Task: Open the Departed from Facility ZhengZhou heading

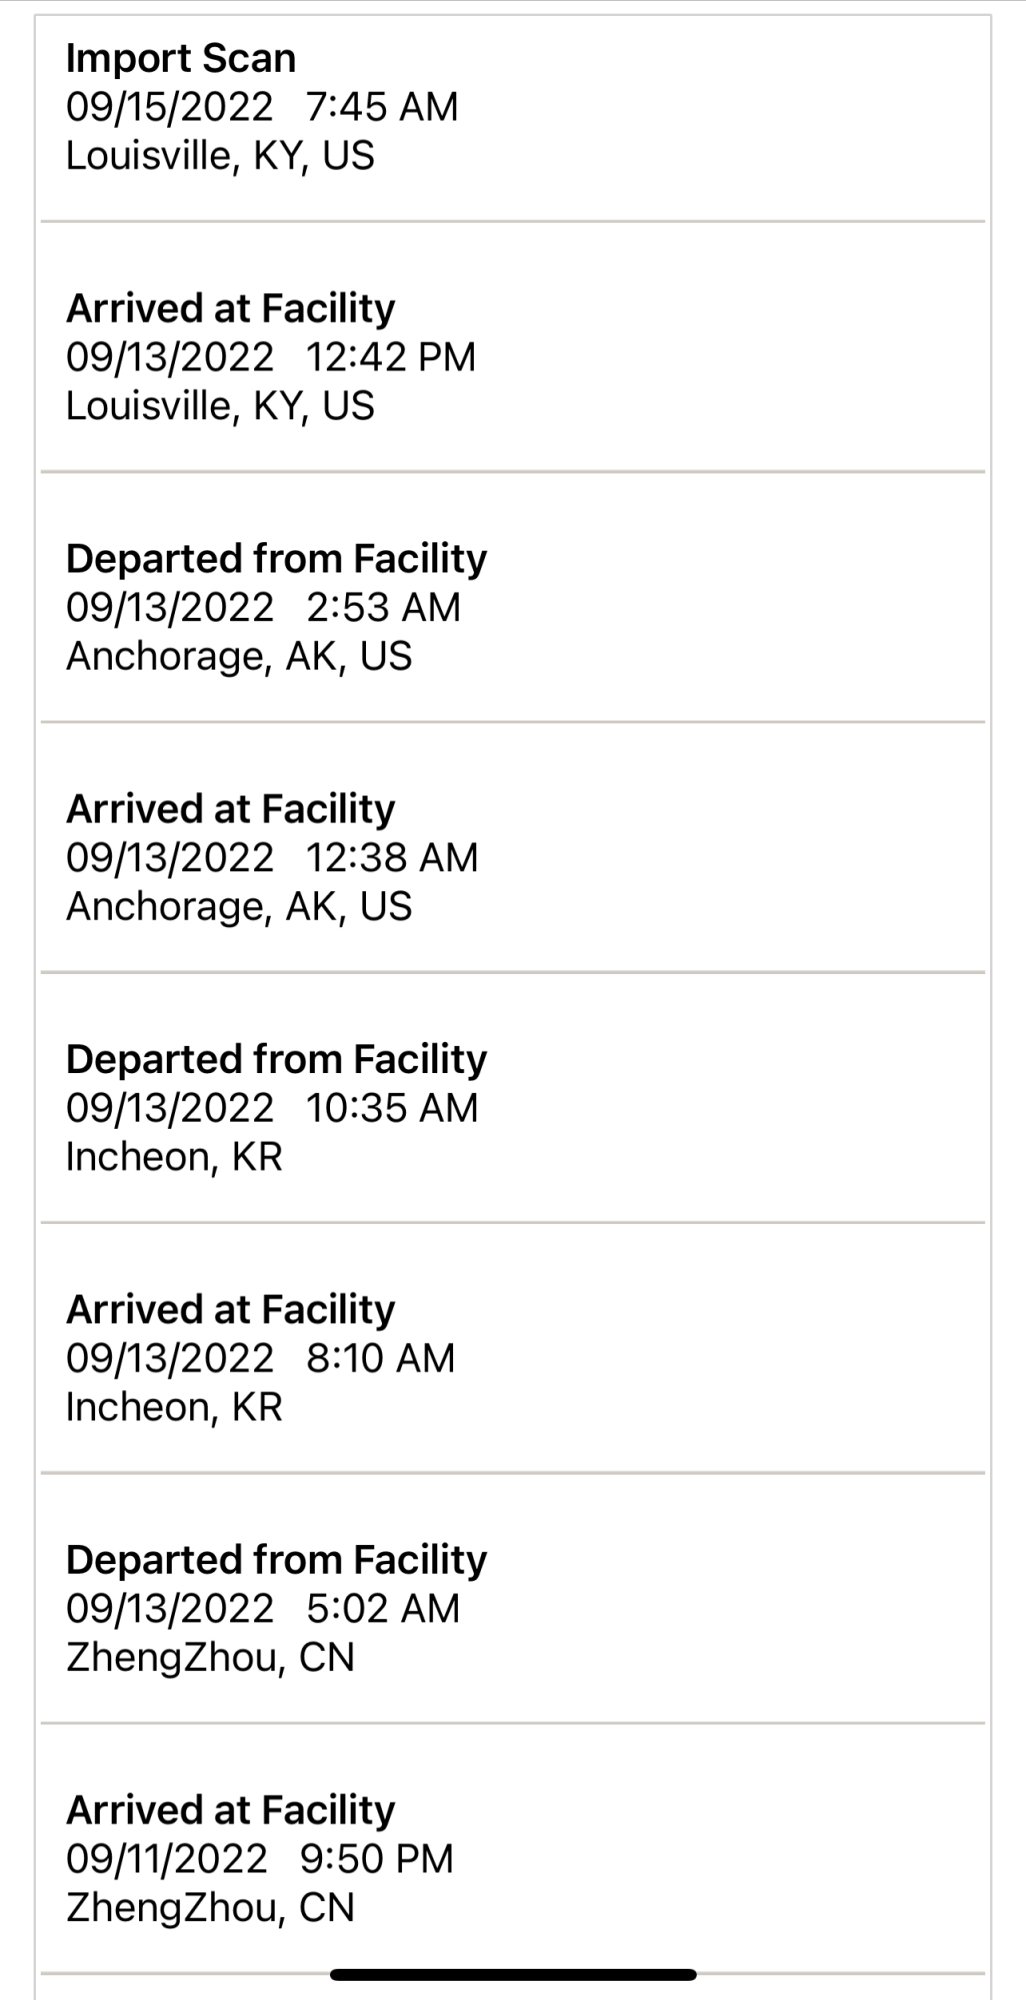Action: (276, 1559)
